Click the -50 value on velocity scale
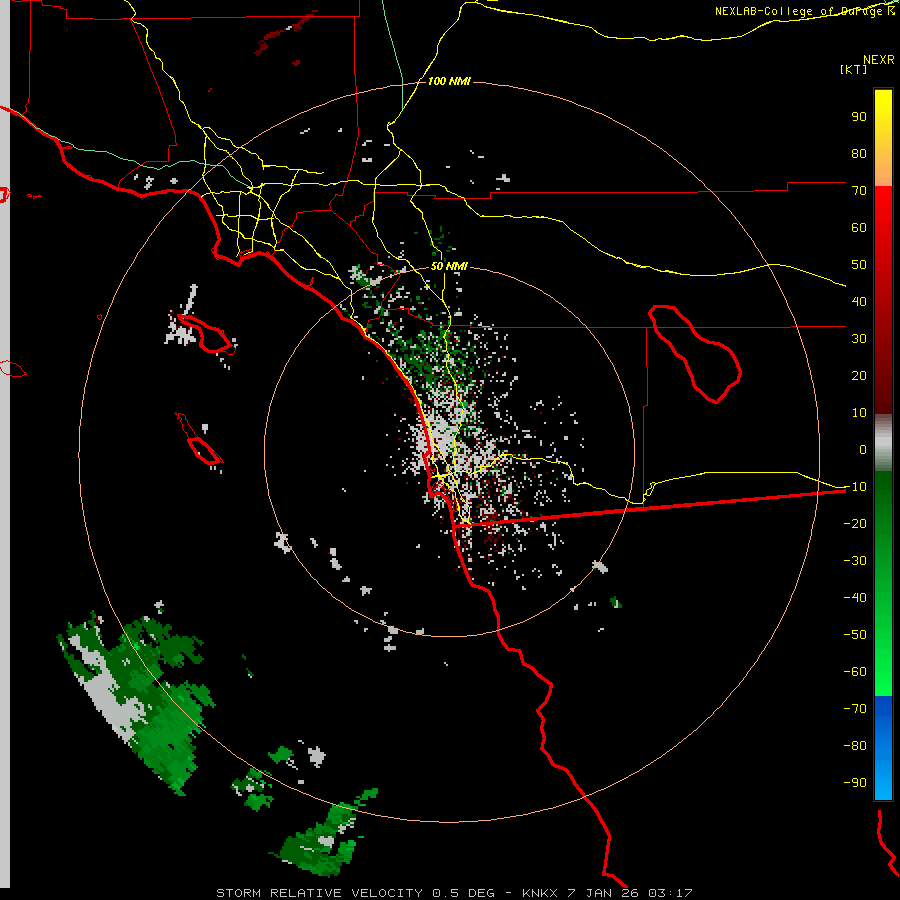The image size is (900, 900). (x=855, y=635)
